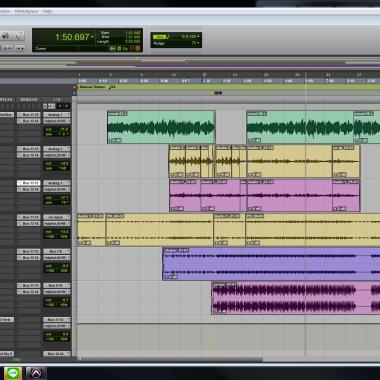This screenshot has height=380, width=380.
Task: Open the main counter 1:50.697 format dropdown
Action: tap(93, 37)
